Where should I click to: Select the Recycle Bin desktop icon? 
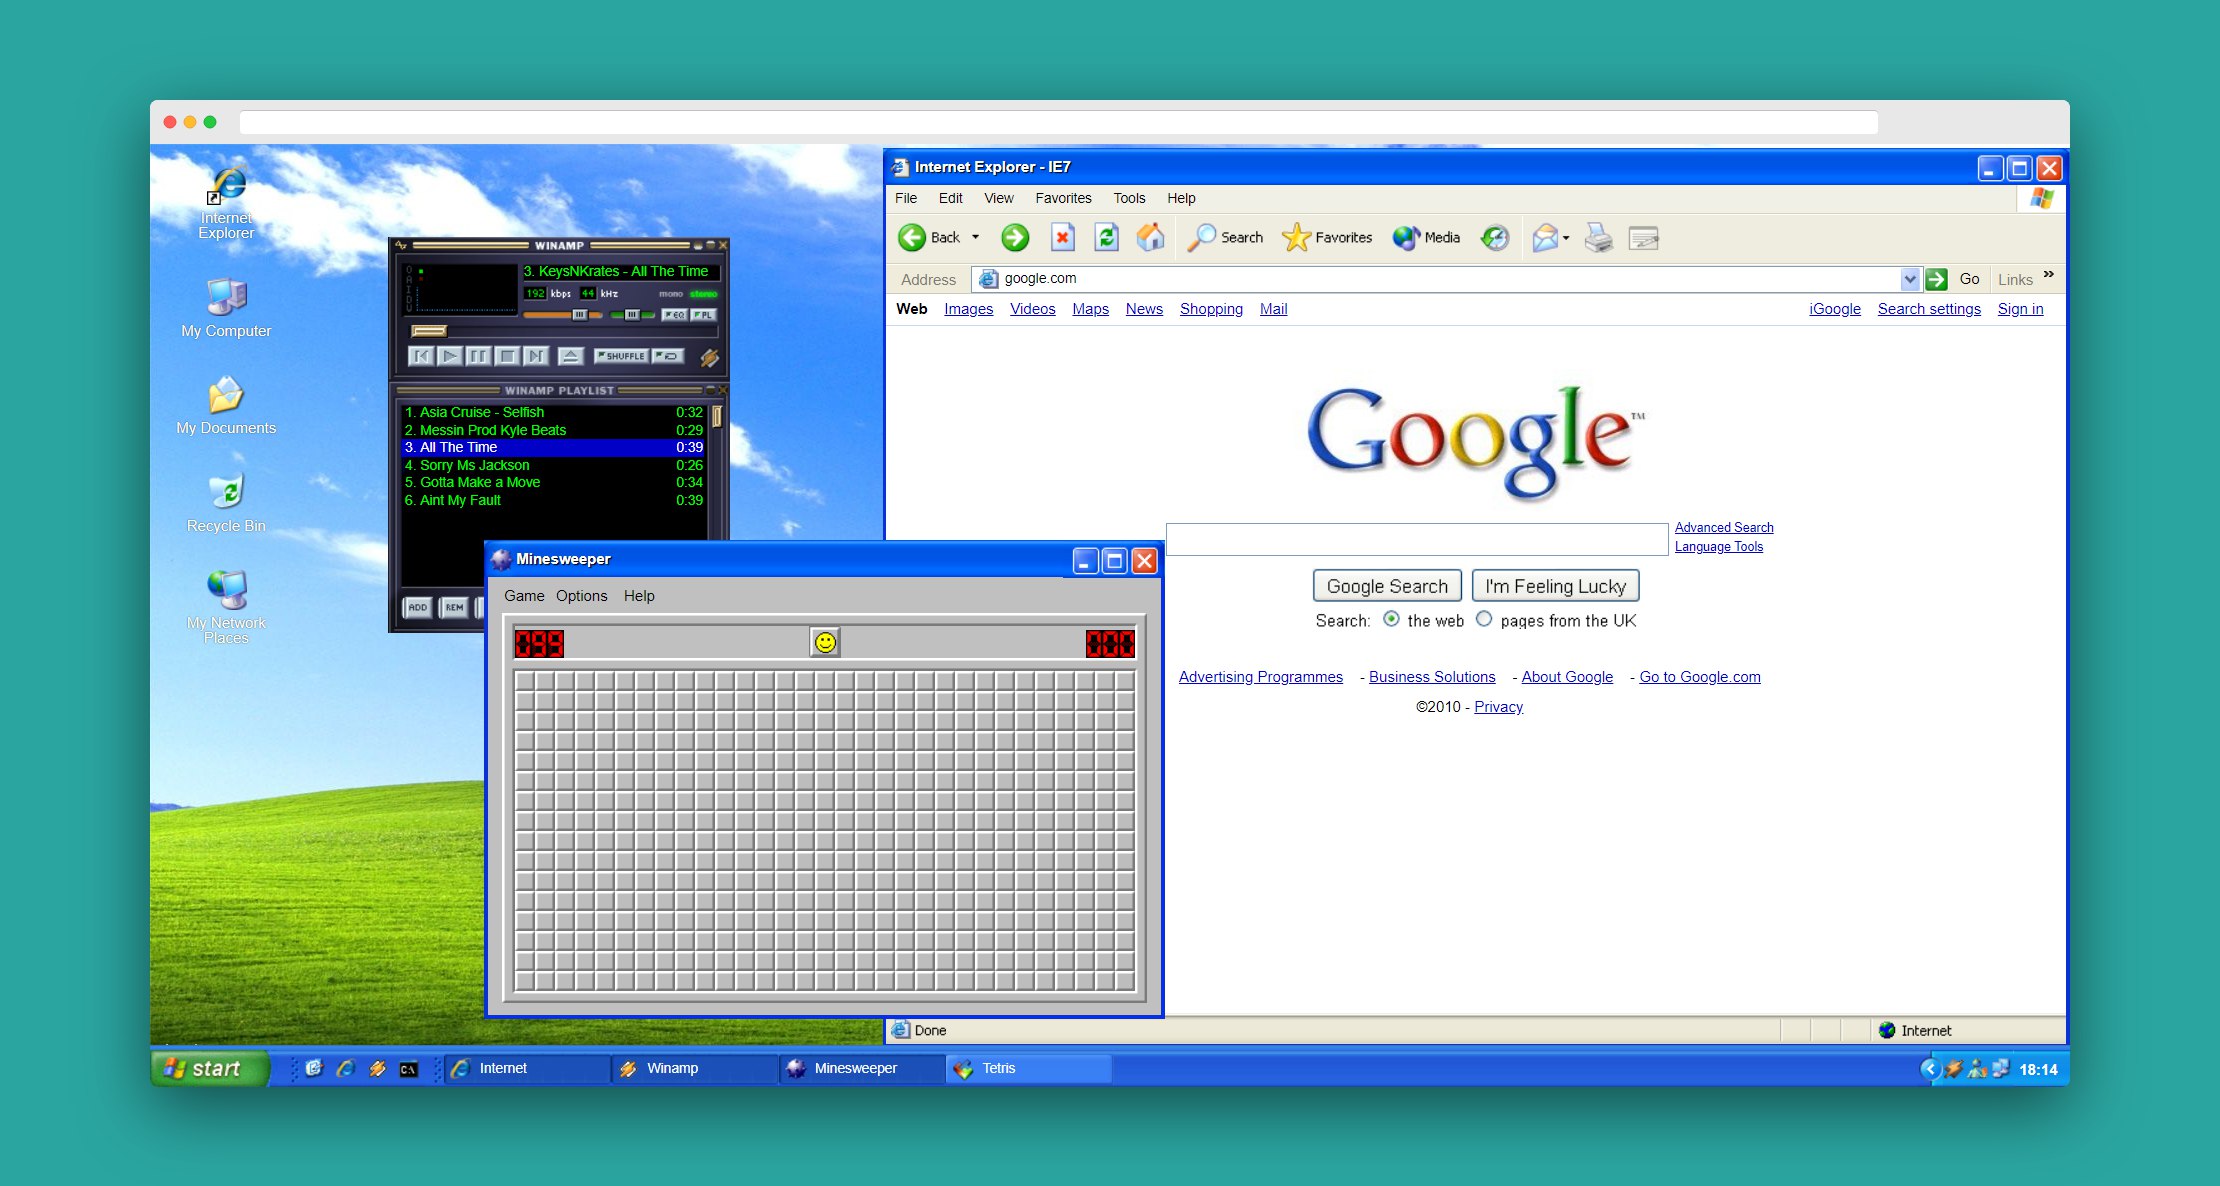(x=226, y=503)
